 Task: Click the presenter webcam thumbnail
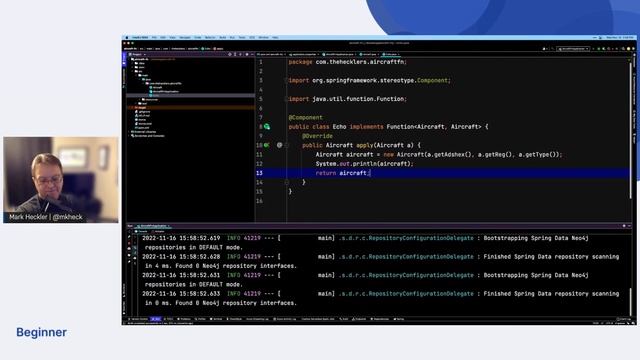[x=61, y=180]
